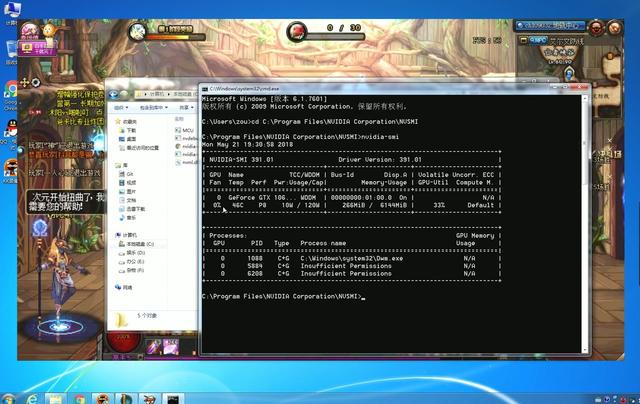Viewport: 640px width, 404px height.
Task: Click Explorer's forward arrow button
Action: [x=124, y=94]
